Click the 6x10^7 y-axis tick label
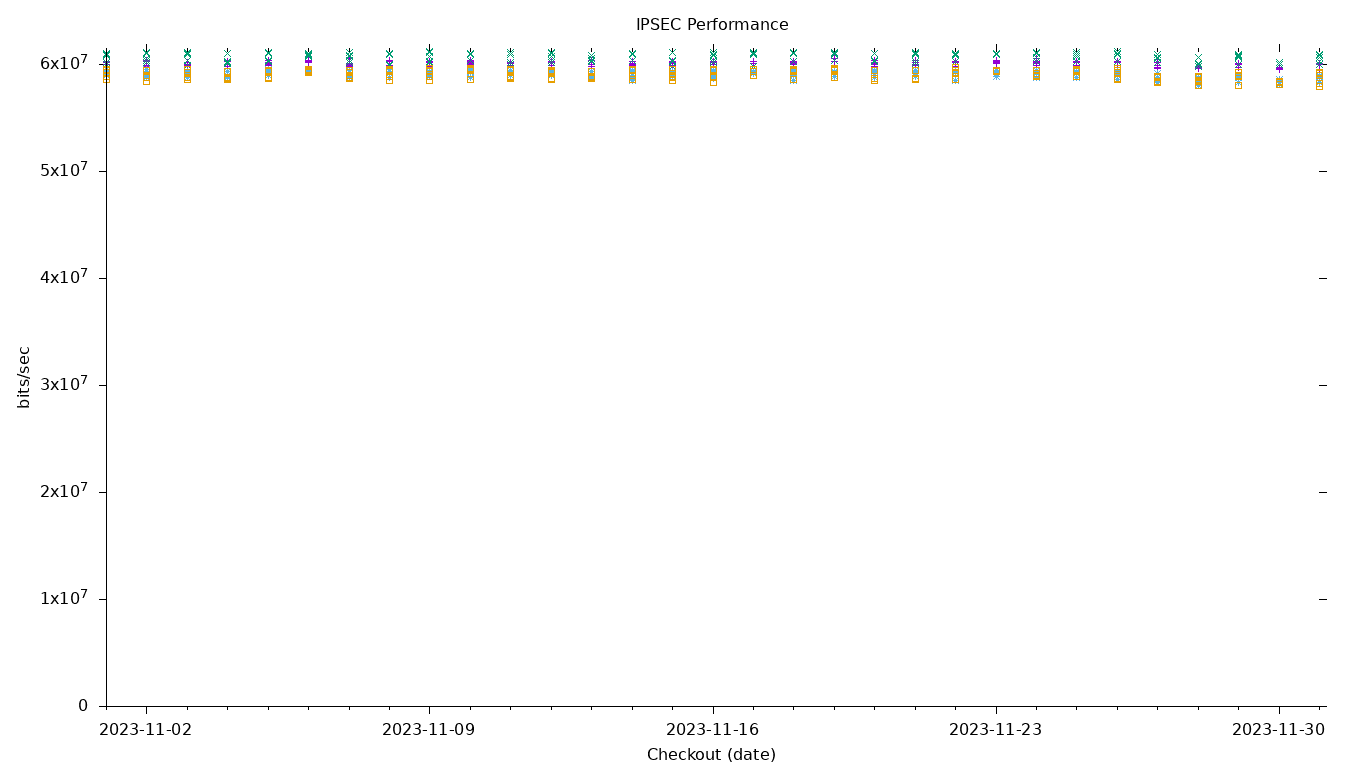This screenshot has width=1360, height=768. pyautogui.click(x=64, y=63)
